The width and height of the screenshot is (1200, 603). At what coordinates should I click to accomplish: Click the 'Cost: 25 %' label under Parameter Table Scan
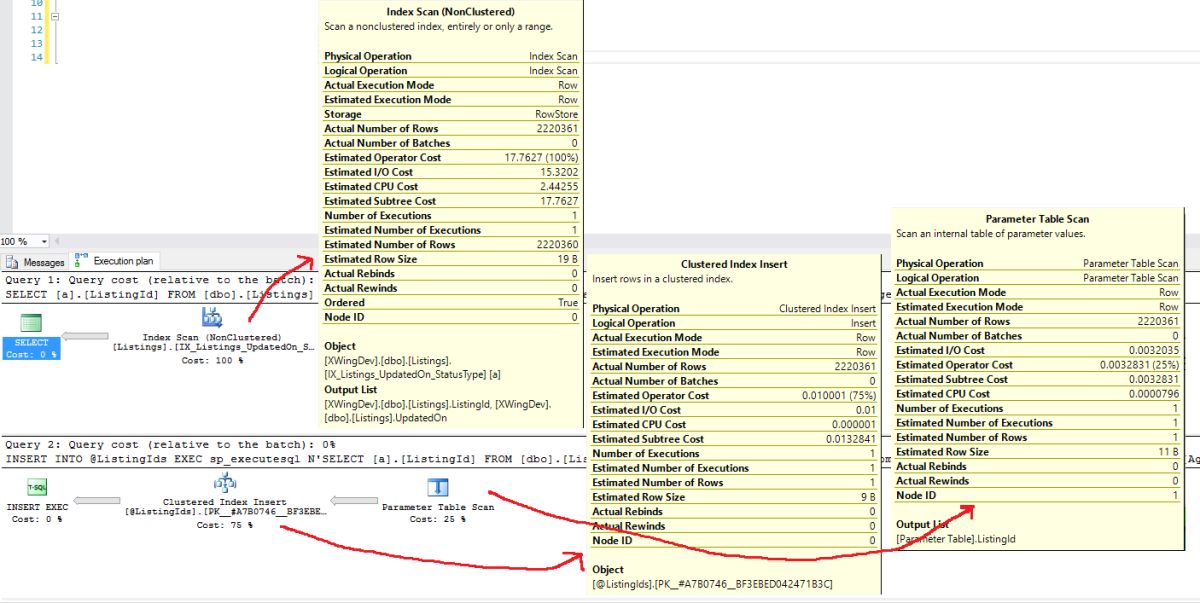[x=438, y=519]
